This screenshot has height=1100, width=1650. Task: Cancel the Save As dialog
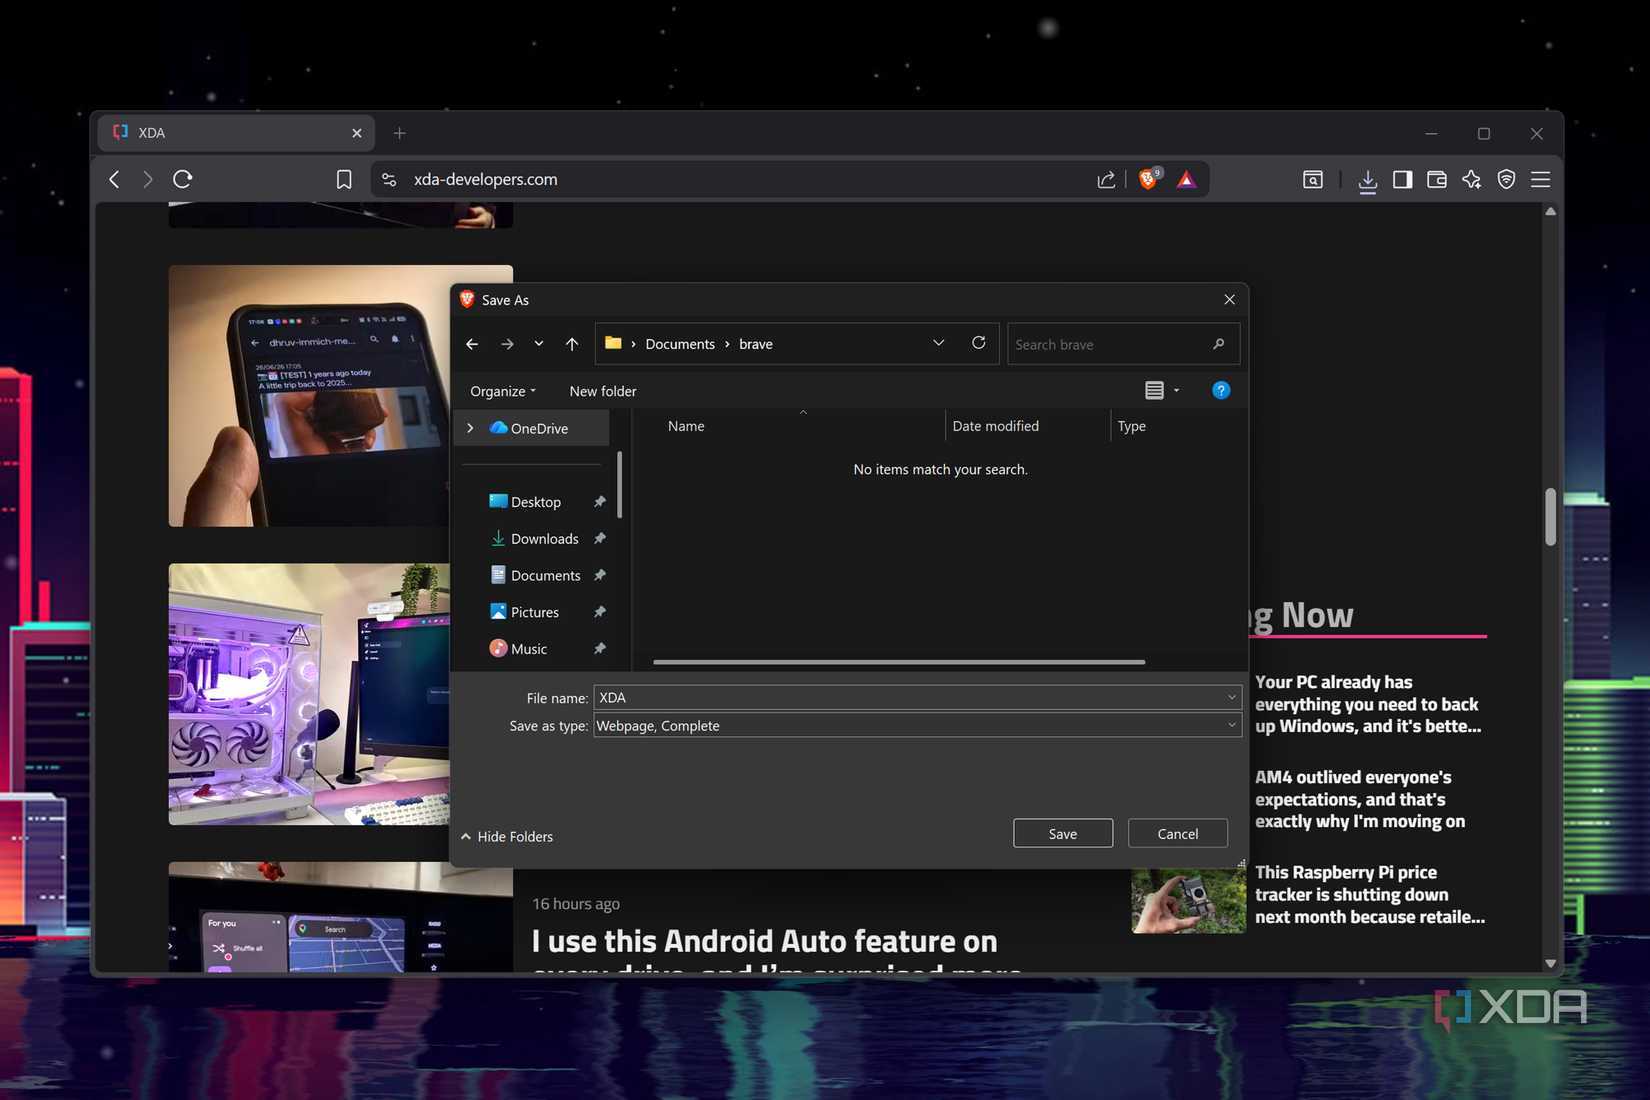click(x=1178, y=834)
